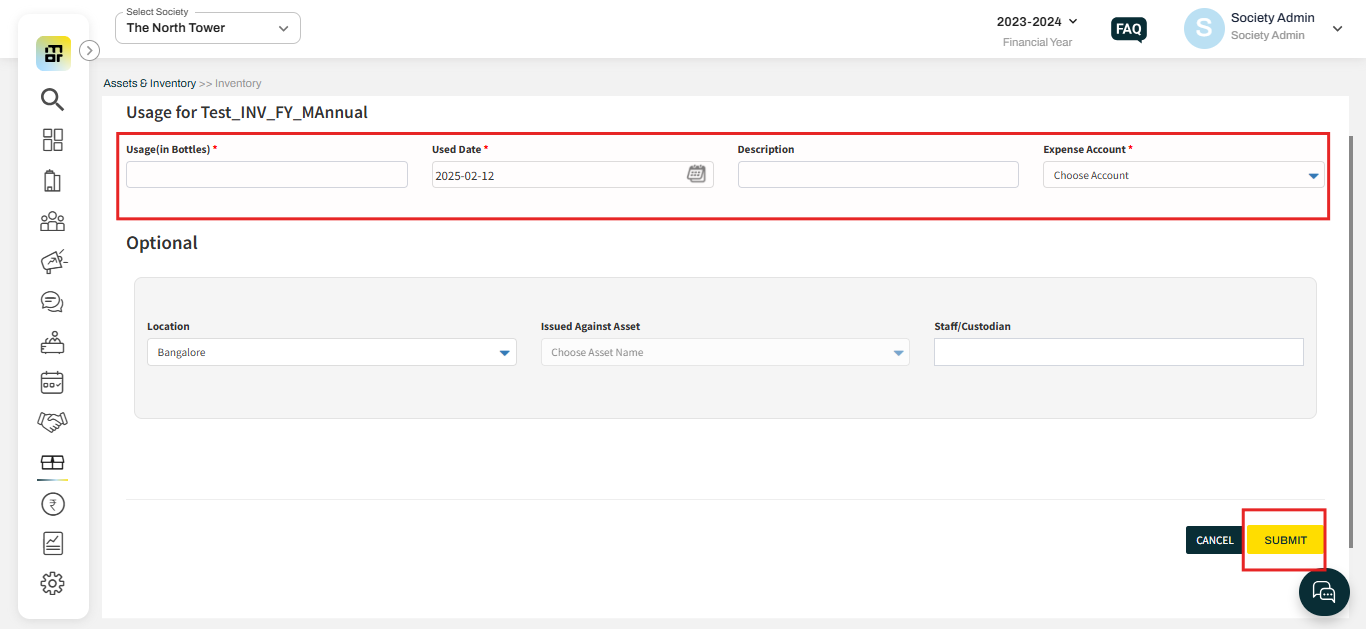Click the CANCEL button
1366x629 pixels.
(1215, 540)
